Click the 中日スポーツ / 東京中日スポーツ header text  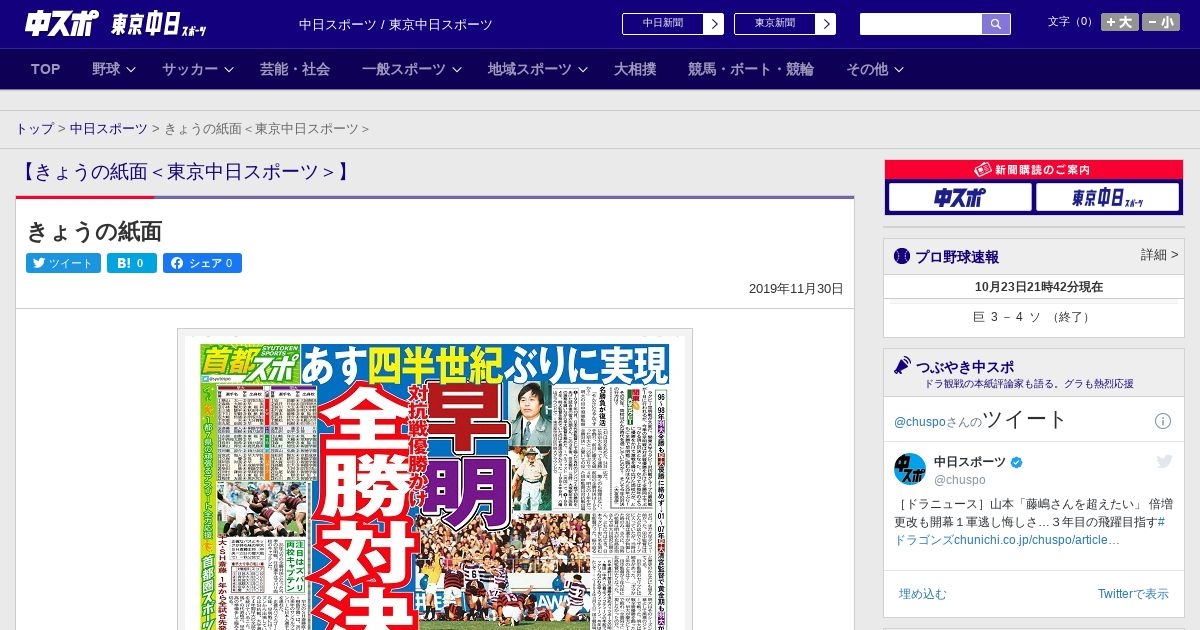click(396, 24)
